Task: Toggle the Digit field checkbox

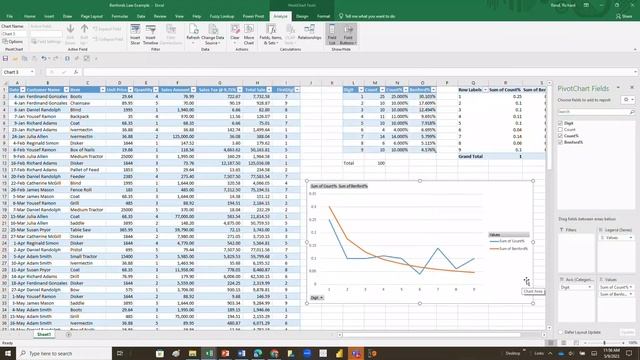Action: (560, 123)
